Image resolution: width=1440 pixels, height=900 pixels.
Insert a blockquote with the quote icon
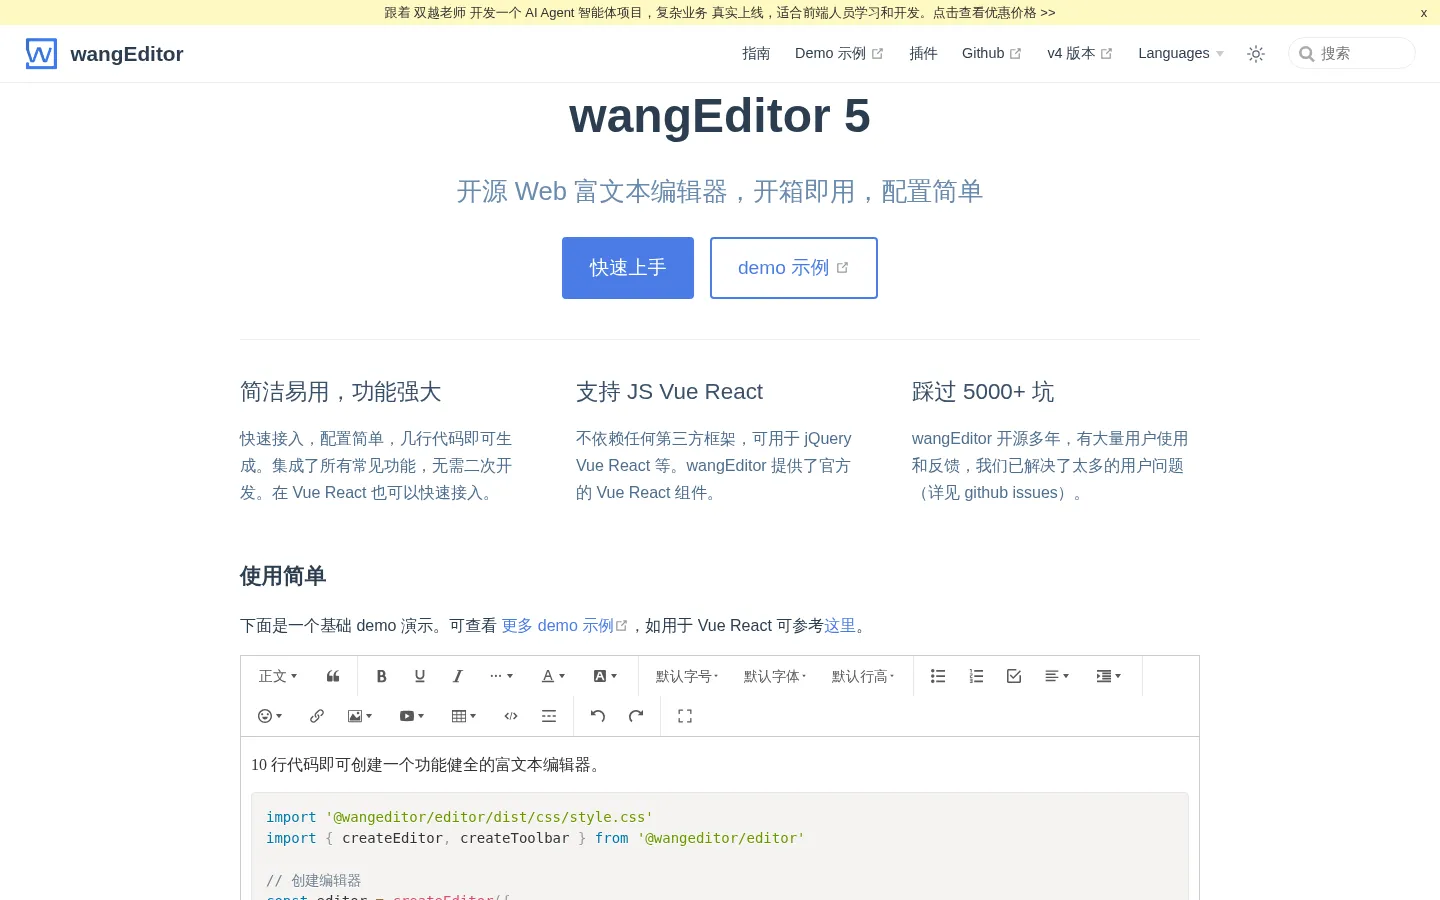(x=333, y=676)
